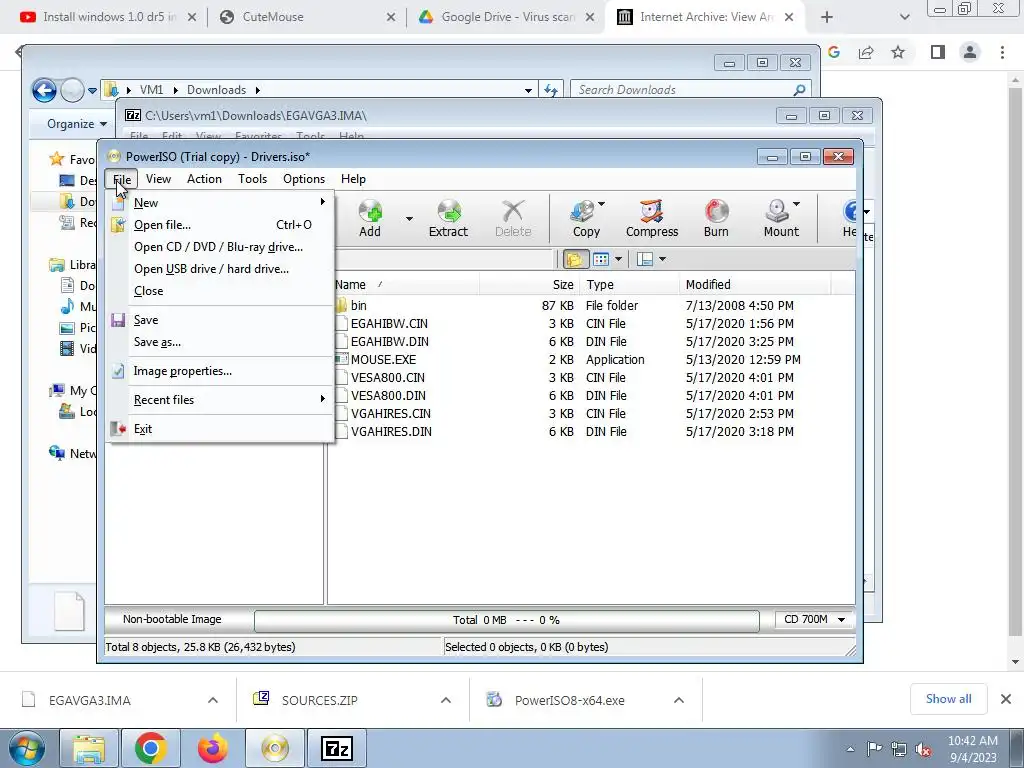Screen dimensions: 1024x768
Task: Open Chrome side panel icon
Action: (x=938, y=52)
